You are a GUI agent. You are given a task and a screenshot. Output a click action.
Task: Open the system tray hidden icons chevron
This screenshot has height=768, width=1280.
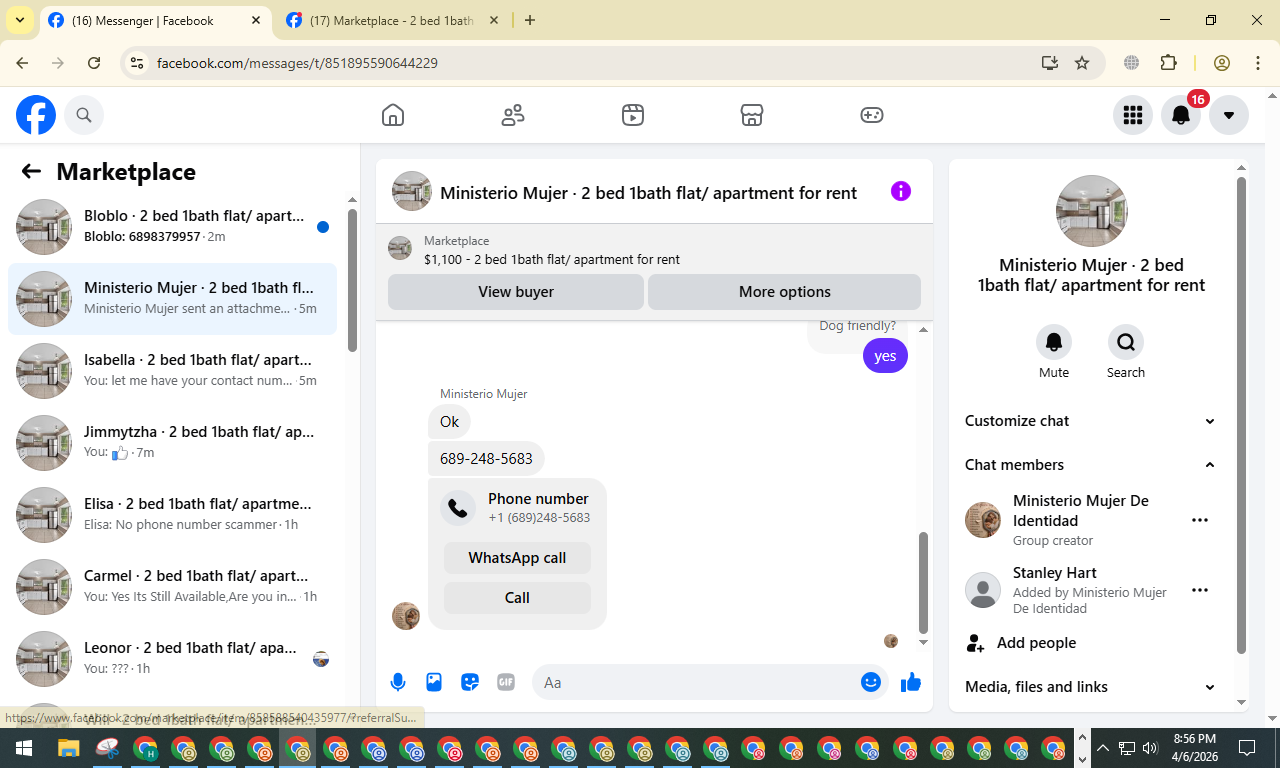(x=1103, y=748)
